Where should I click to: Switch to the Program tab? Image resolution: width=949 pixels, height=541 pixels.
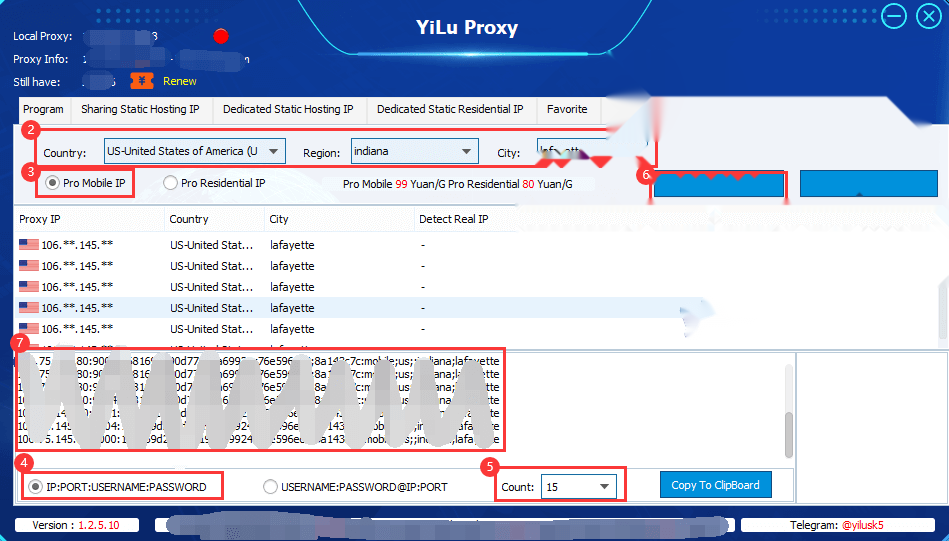[43, 110]
